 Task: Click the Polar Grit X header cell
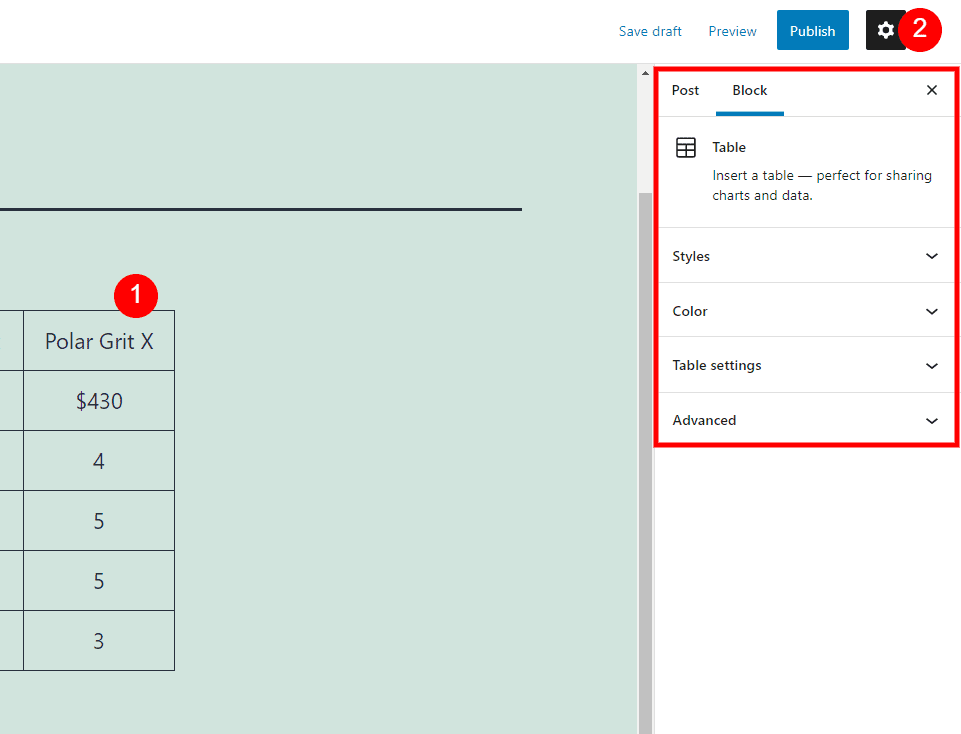point(97,340)
